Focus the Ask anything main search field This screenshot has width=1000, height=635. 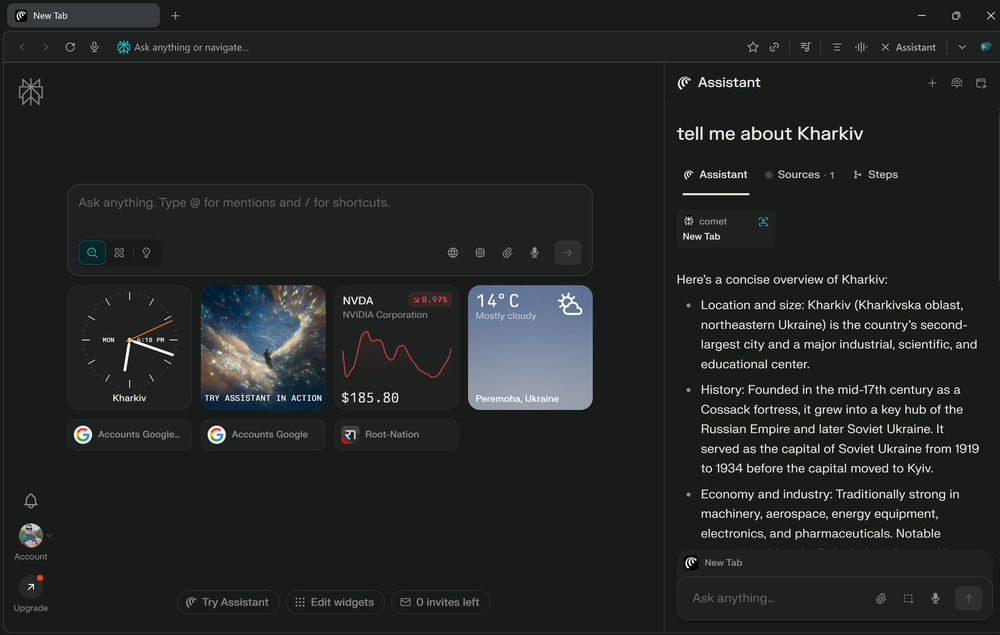click(330, 203)
